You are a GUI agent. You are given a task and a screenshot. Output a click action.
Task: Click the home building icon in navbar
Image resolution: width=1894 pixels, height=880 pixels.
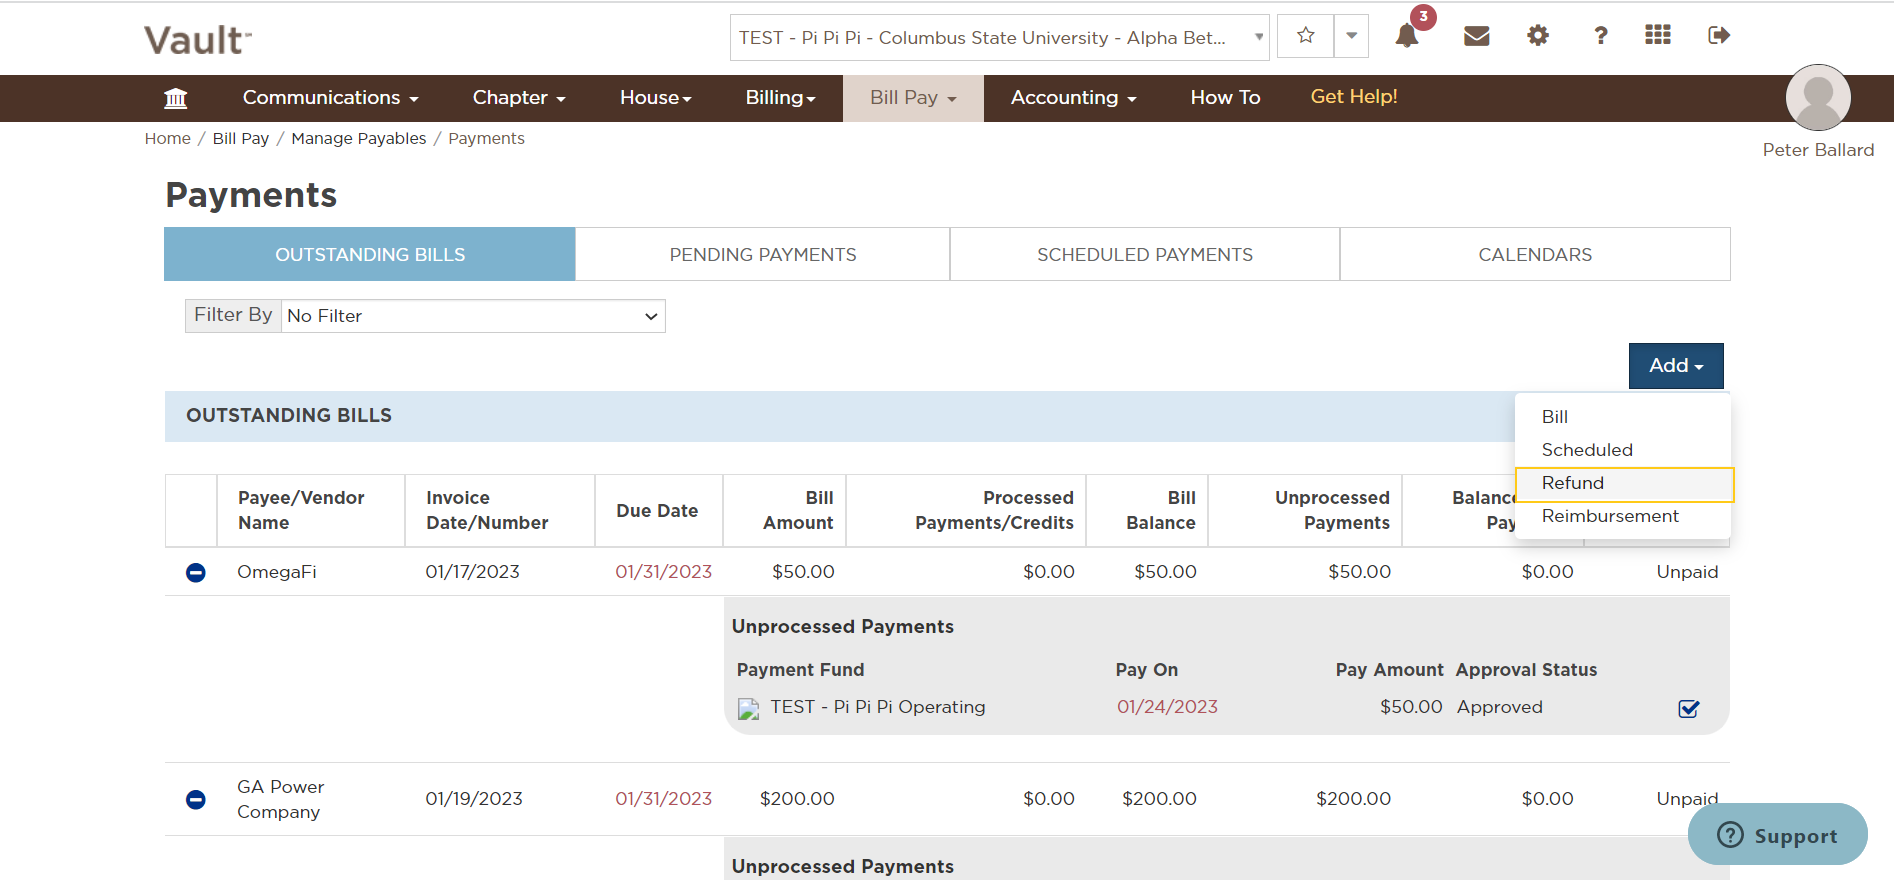176,98
